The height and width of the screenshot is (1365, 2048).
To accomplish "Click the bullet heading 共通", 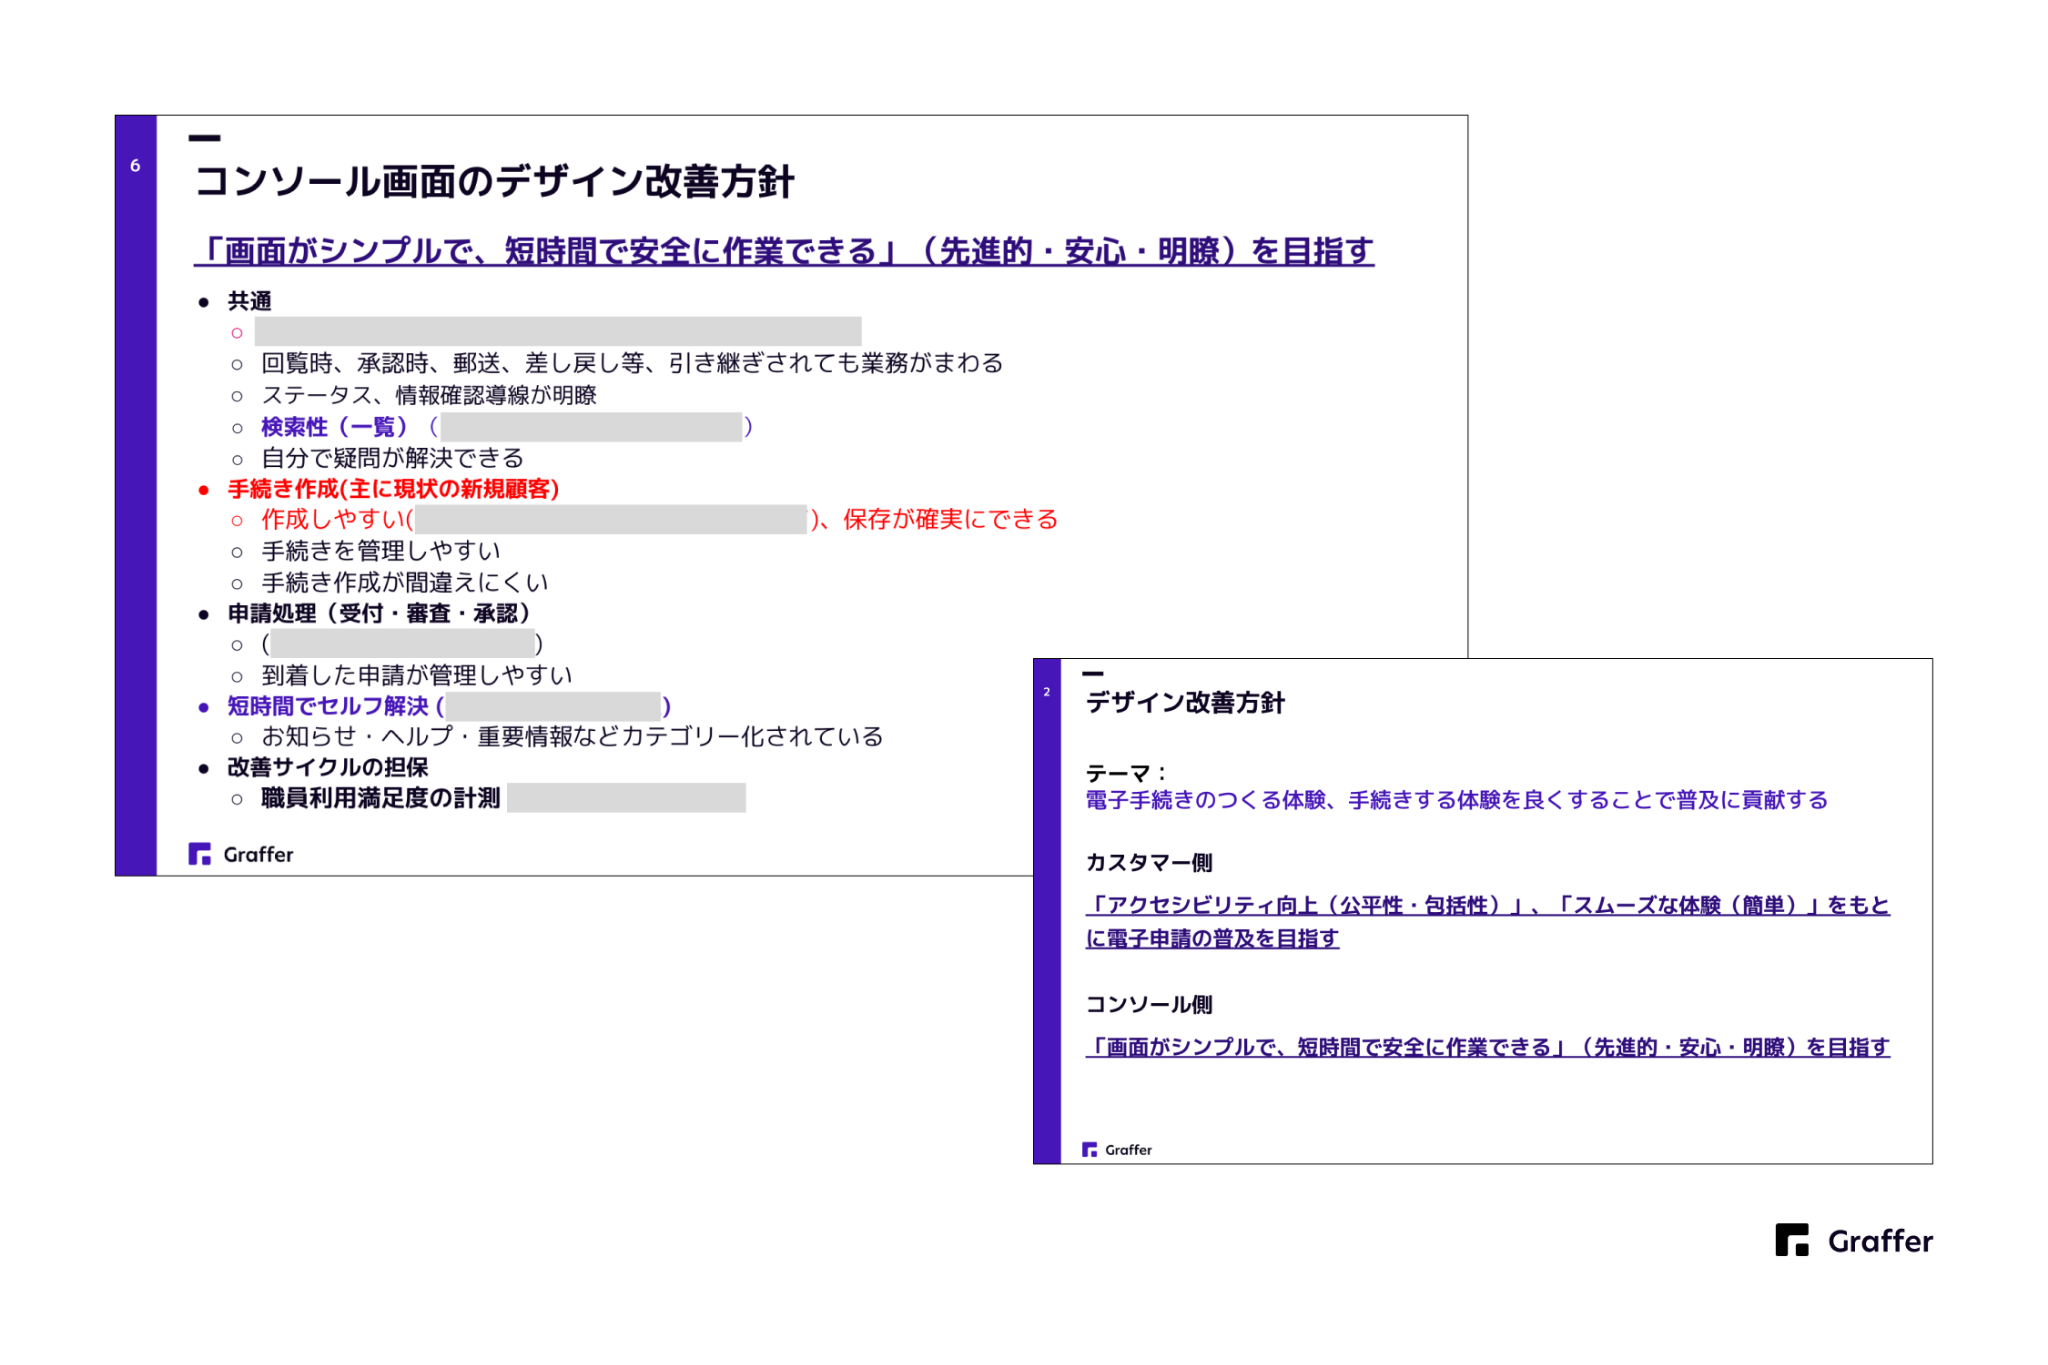I will pyautogui.click(x=249, y=301).
